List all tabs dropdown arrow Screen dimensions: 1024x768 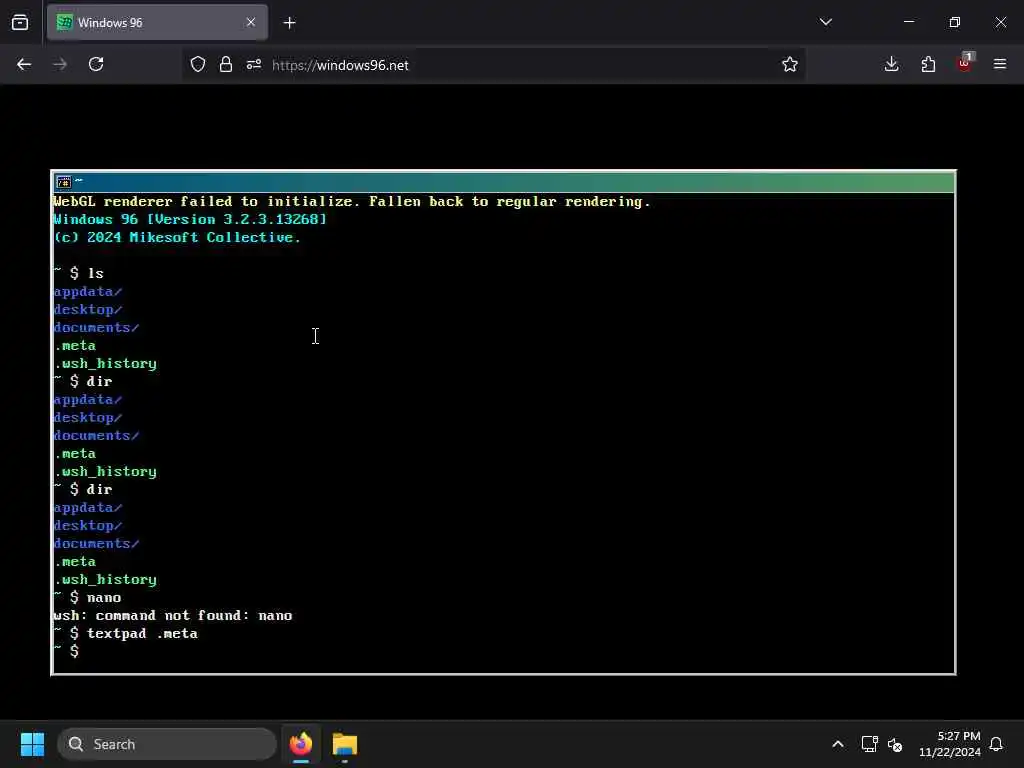pos(825,22)
